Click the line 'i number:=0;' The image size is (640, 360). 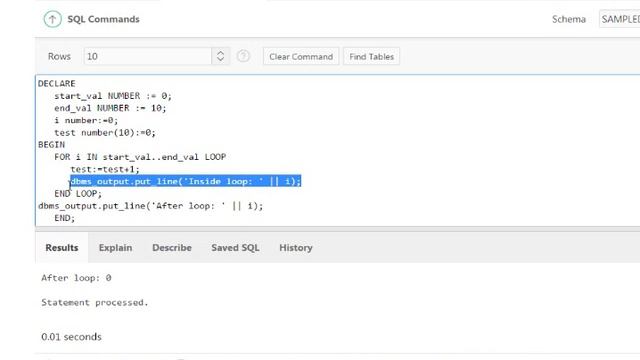click(x=86, y=120)
